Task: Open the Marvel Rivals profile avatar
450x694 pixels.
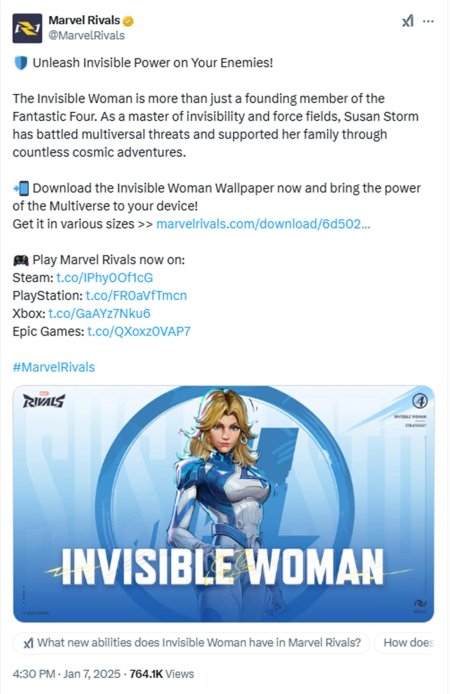Action: [x=27, y=28]
